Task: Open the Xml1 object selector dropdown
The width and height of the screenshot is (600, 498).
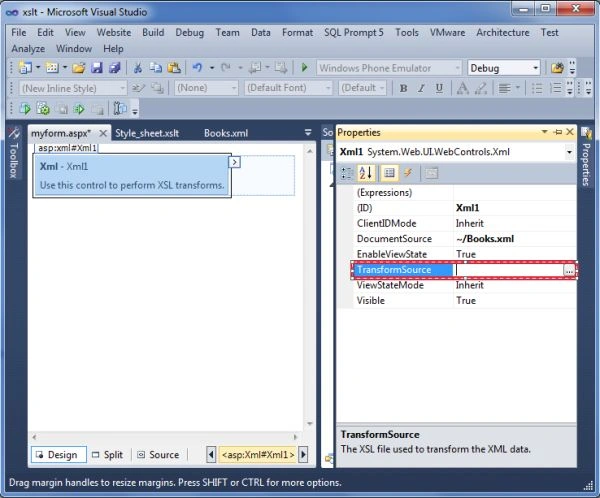Action: [569, 152]
